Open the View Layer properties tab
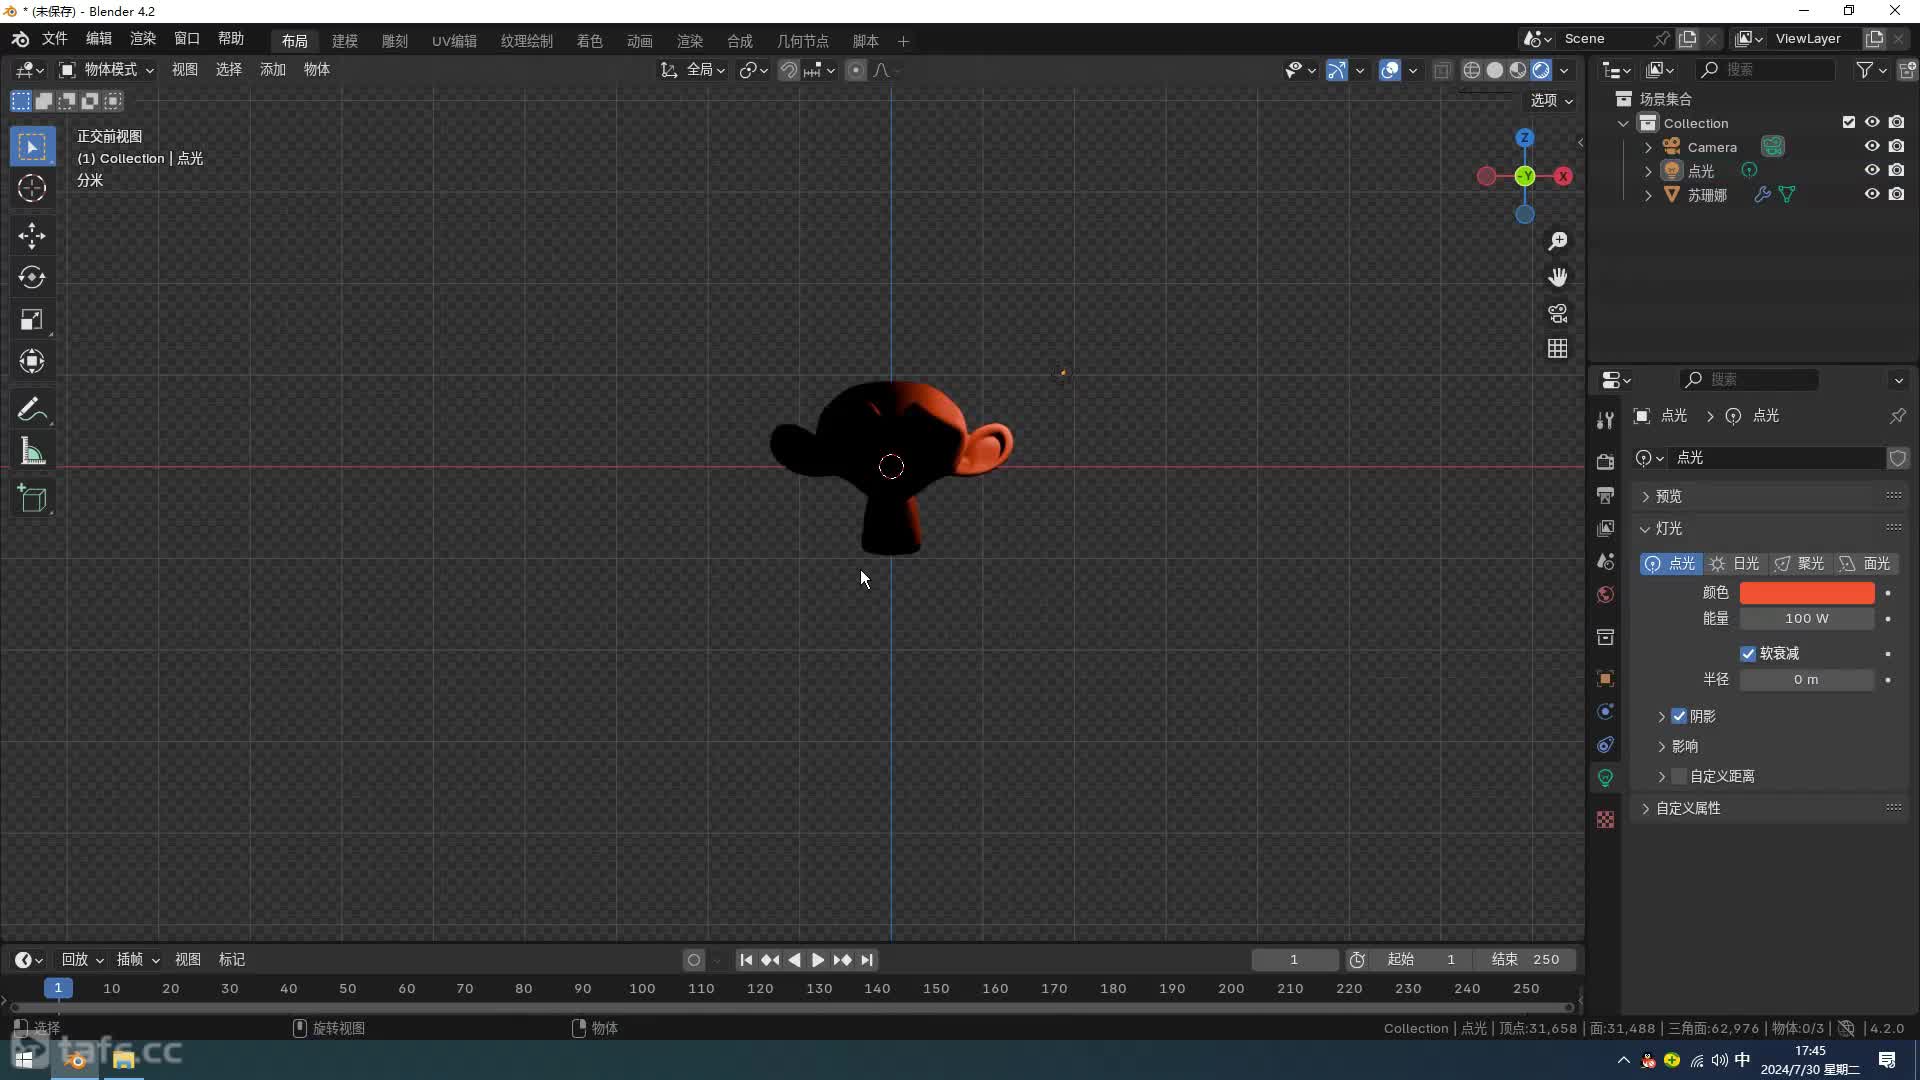This screenshot has height=1080, width=1920. click(1605, 528)
